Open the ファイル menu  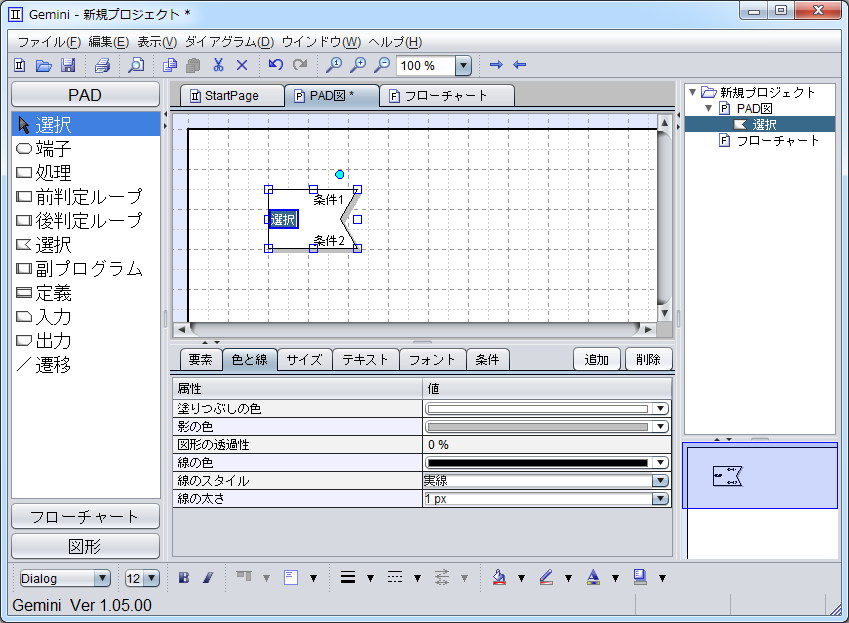(x=49, y=42)
